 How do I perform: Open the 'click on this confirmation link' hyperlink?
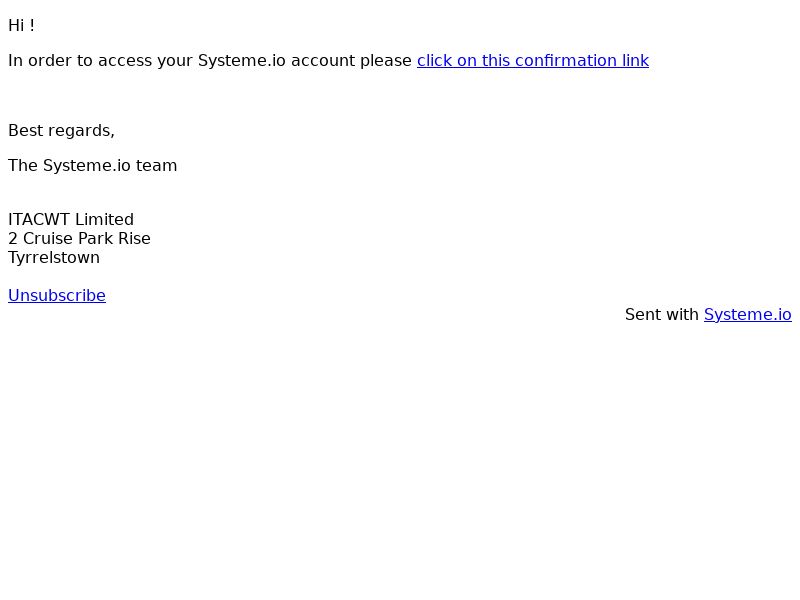click(533, 61)
